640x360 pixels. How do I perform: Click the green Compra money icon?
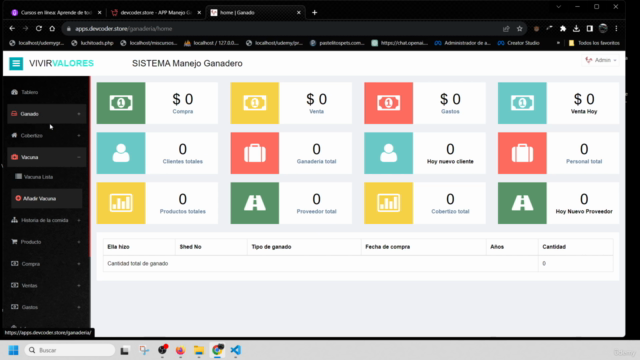tap(121, 103)
